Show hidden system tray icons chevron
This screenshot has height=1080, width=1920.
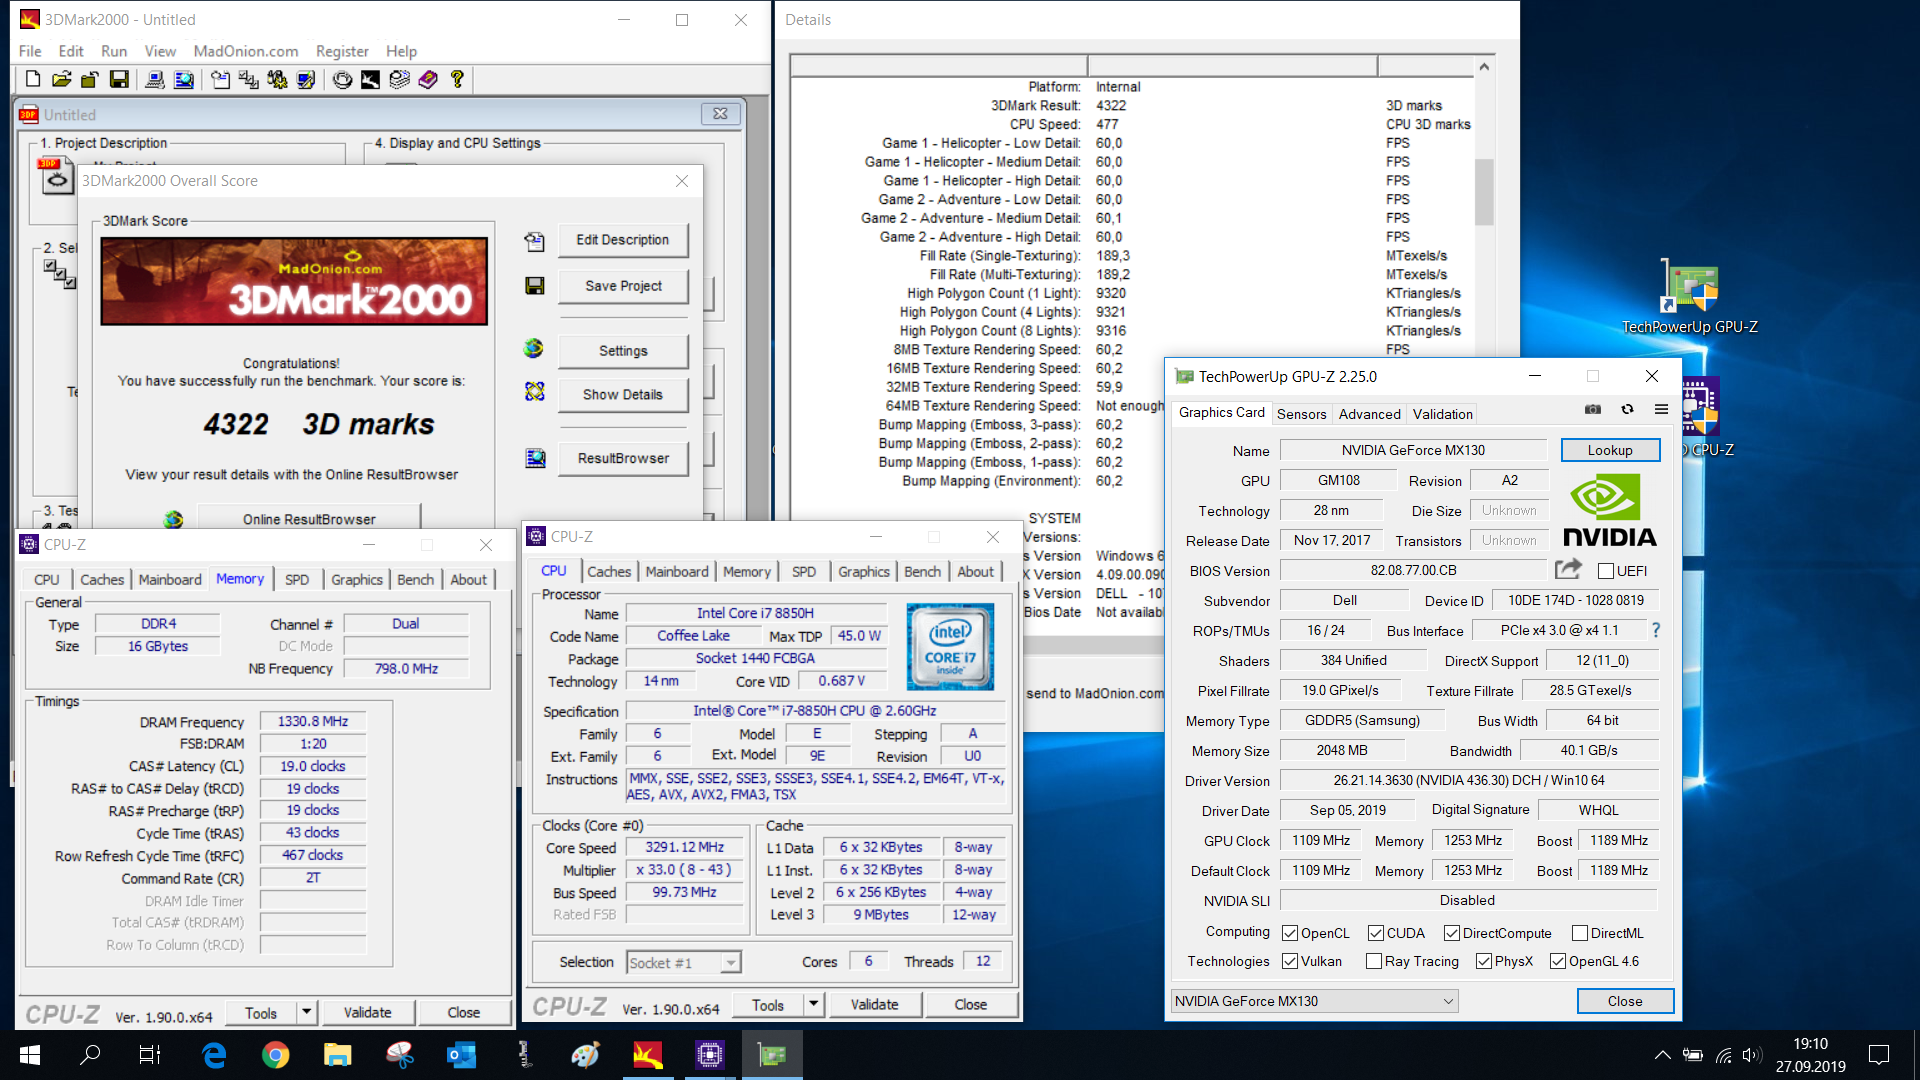coord(1662,1055)
